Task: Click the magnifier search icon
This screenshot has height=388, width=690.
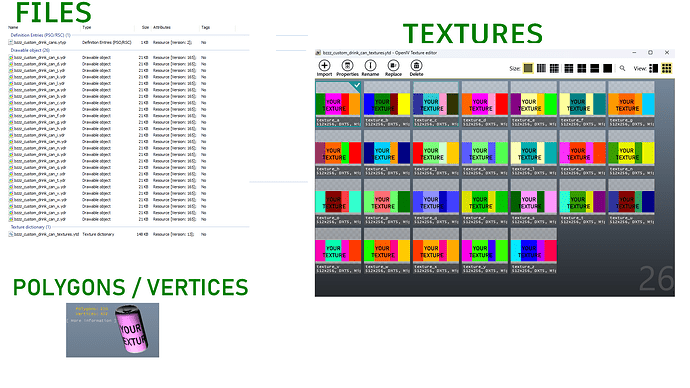Action: pyautogui.click(x=622, y=68)
